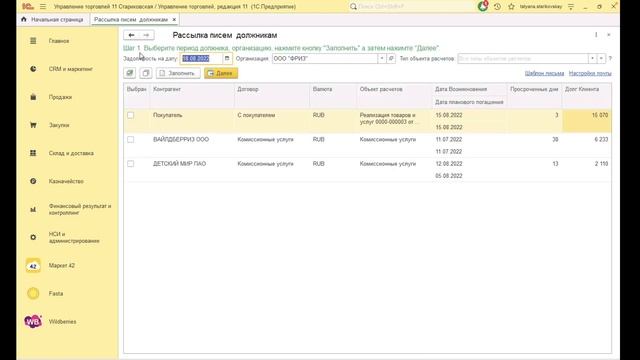
Task: Click the Заполнить button
Action: click(178, 73)
